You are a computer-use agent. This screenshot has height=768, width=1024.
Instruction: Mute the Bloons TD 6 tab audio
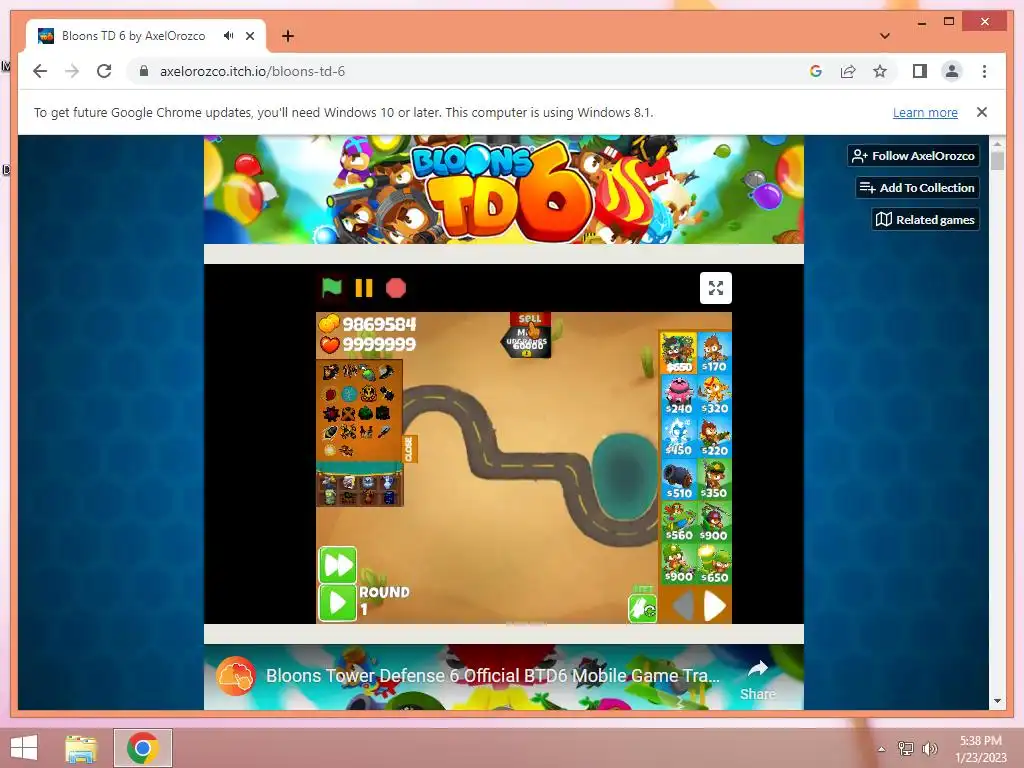pyautogui.click(x=228, y=36)
